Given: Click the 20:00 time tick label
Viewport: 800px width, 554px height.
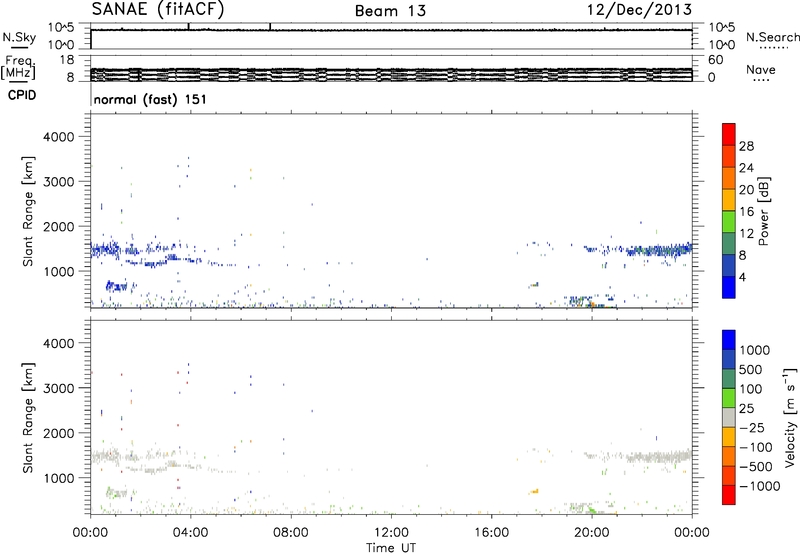Looking at the screenshot, I should [592, 533].
